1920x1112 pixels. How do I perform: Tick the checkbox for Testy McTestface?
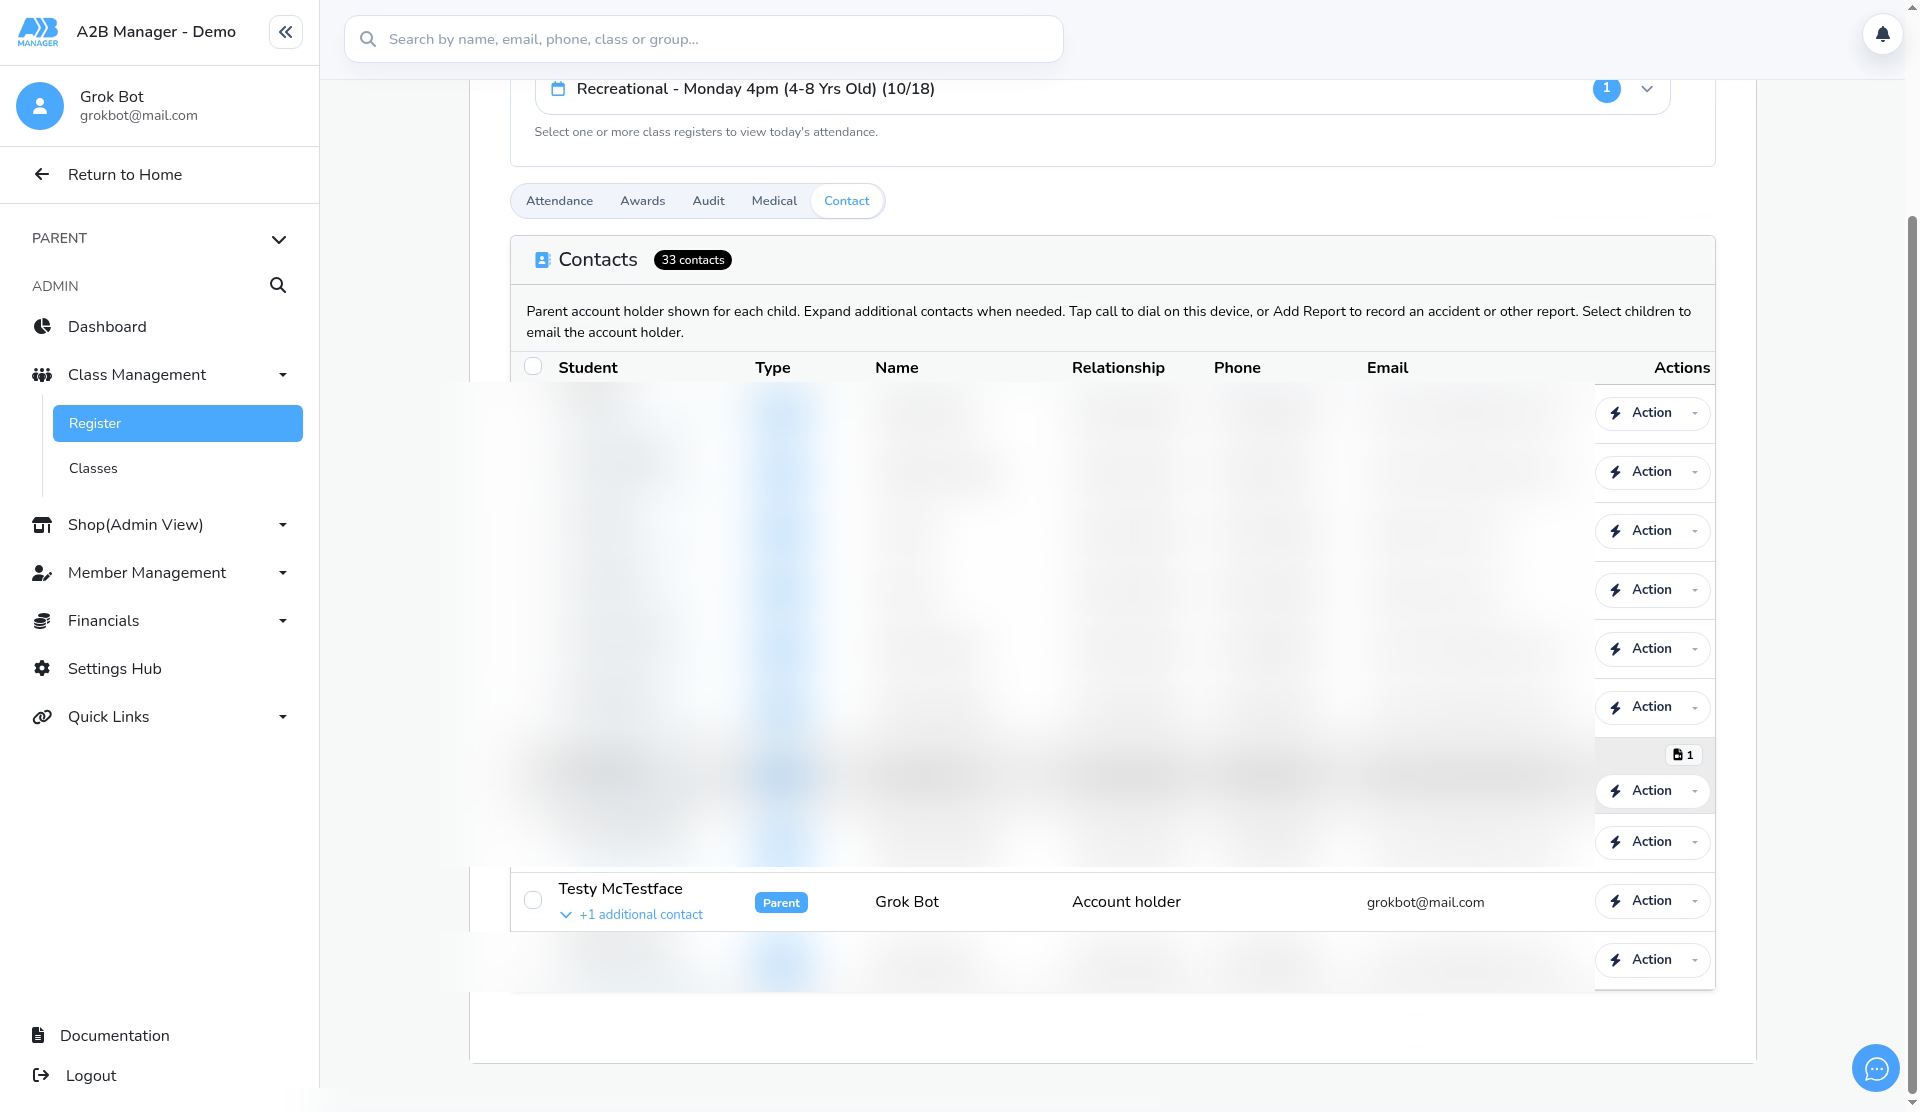pos(533,900)
